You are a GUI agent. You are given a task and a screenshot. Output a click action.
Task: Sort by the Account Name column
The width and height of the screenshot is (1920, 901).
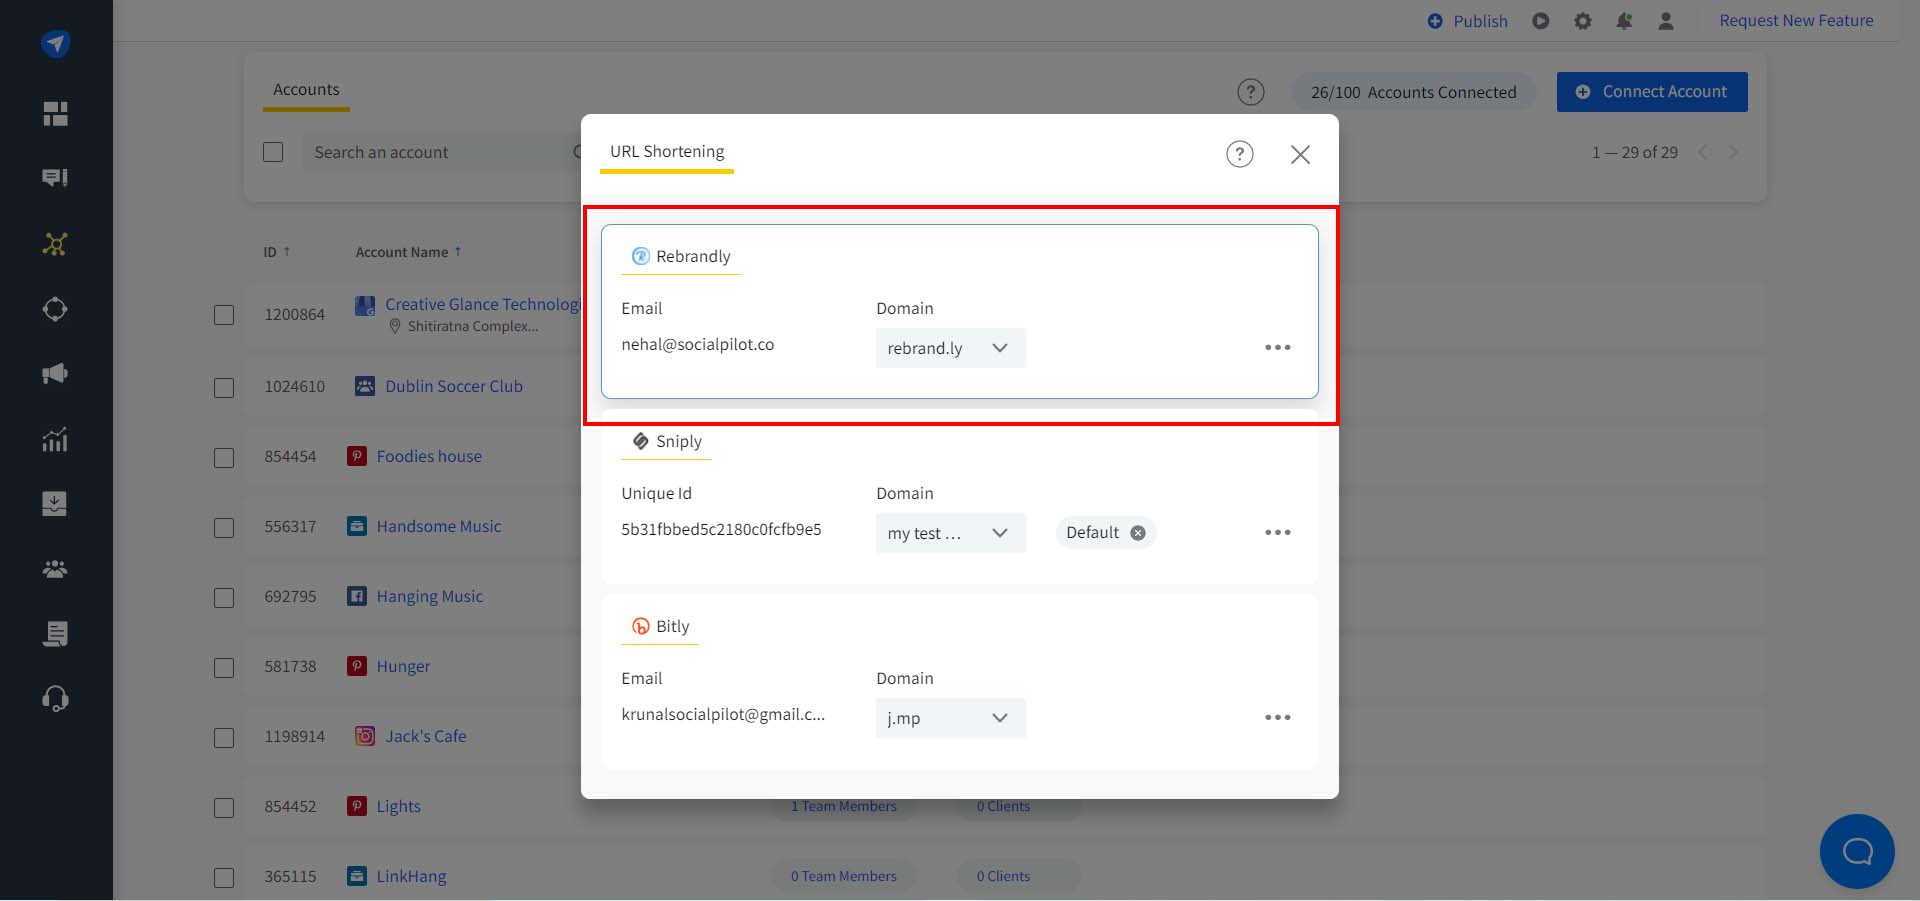[x=408, y=252]
